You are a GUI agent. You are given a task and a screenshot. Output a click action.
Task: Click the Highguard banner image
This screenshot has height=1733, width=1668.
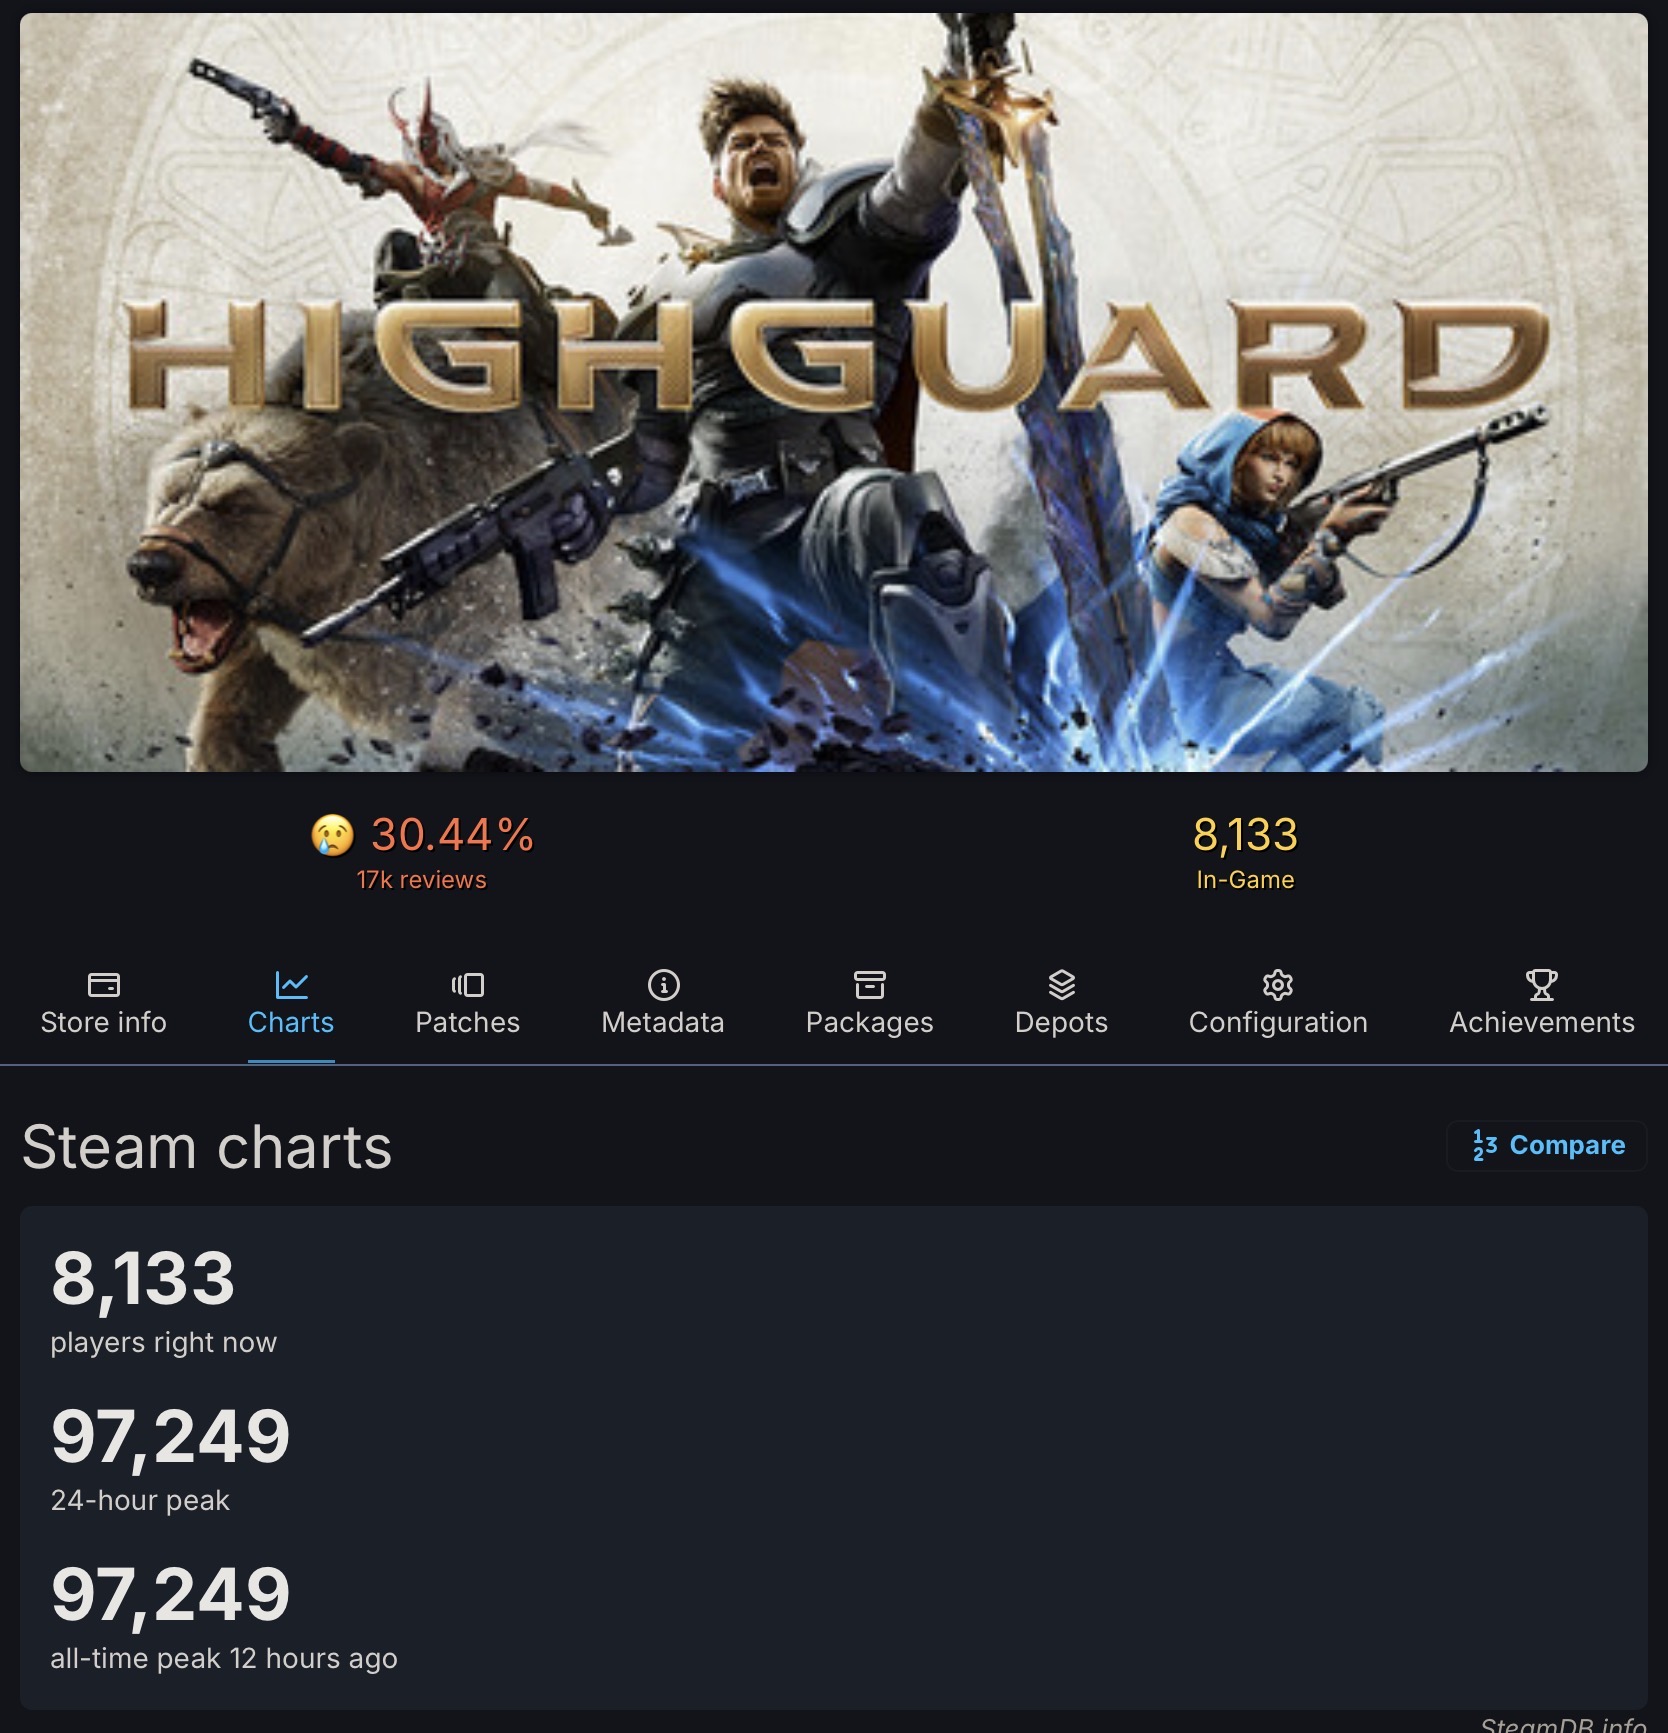pos(833,392)
